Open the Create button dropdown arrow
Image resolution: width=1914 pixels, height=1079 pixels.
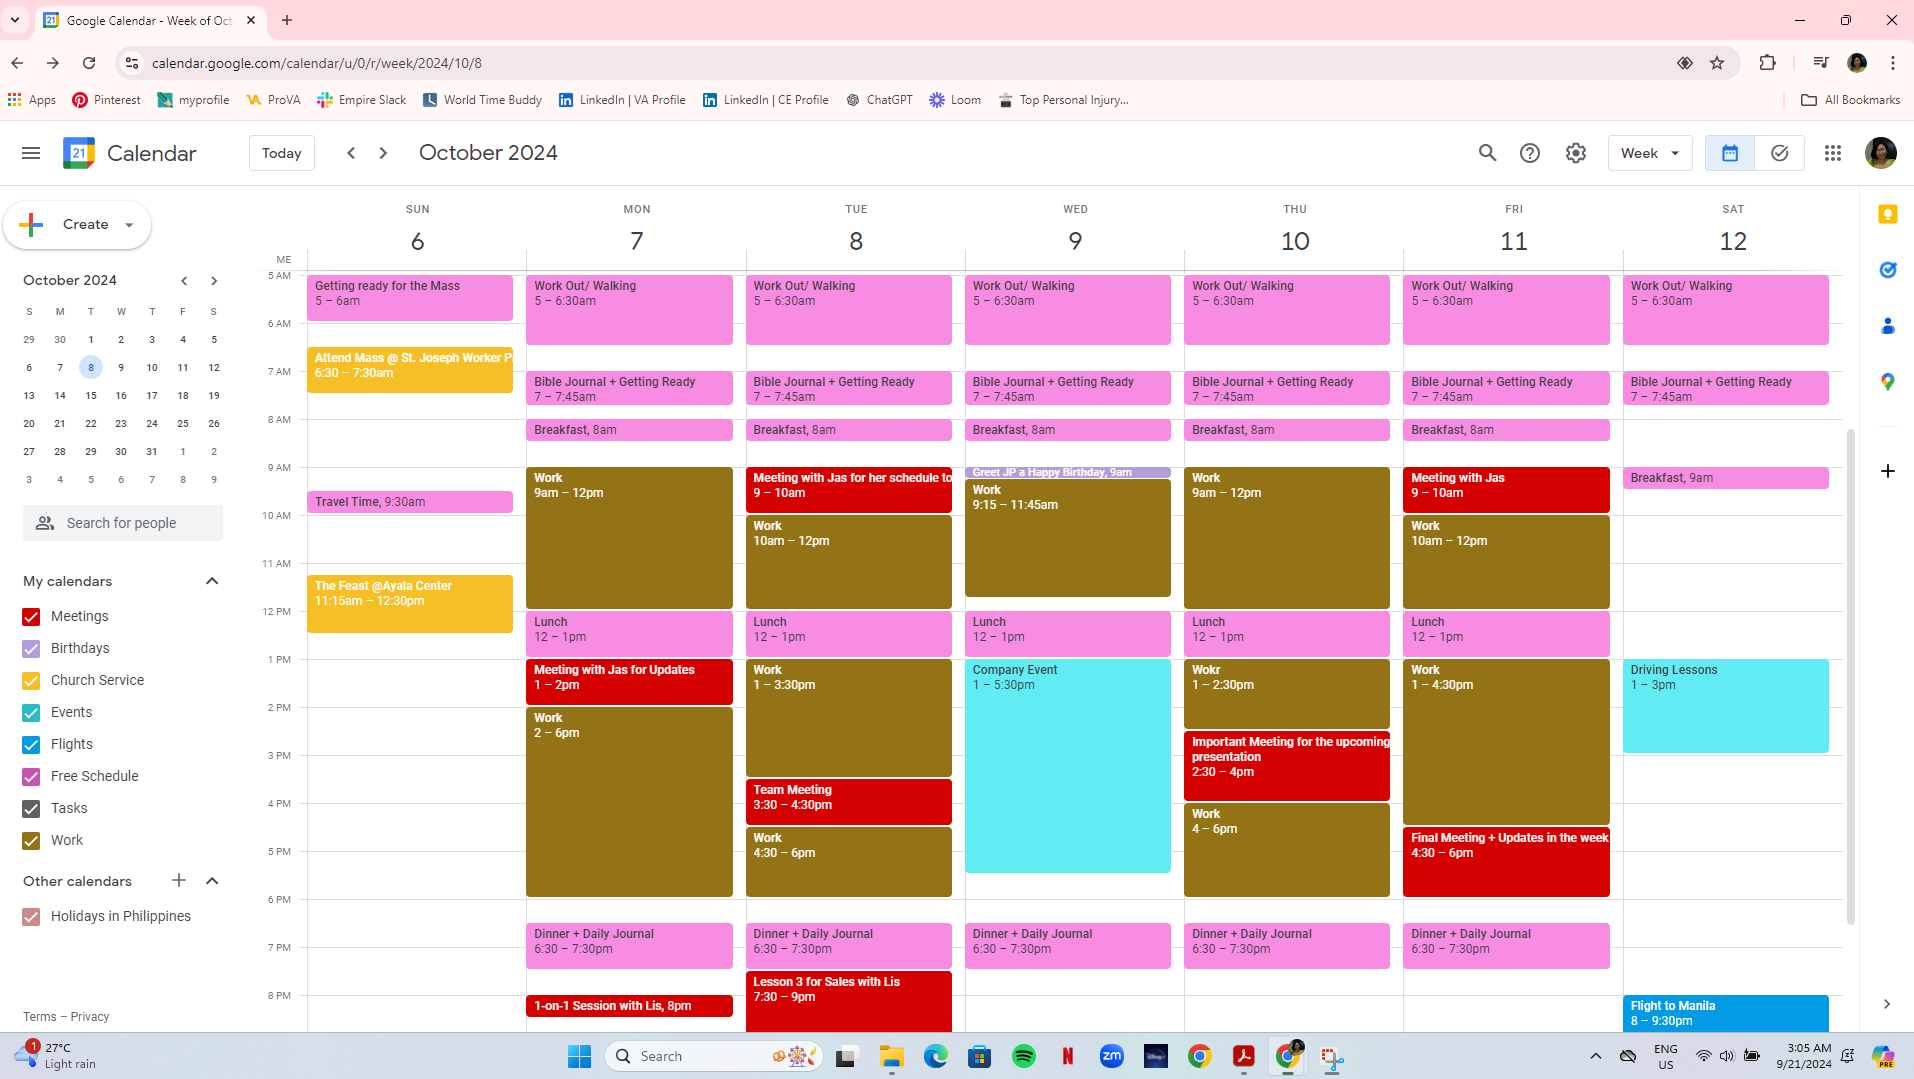click(x=129, y=225)
